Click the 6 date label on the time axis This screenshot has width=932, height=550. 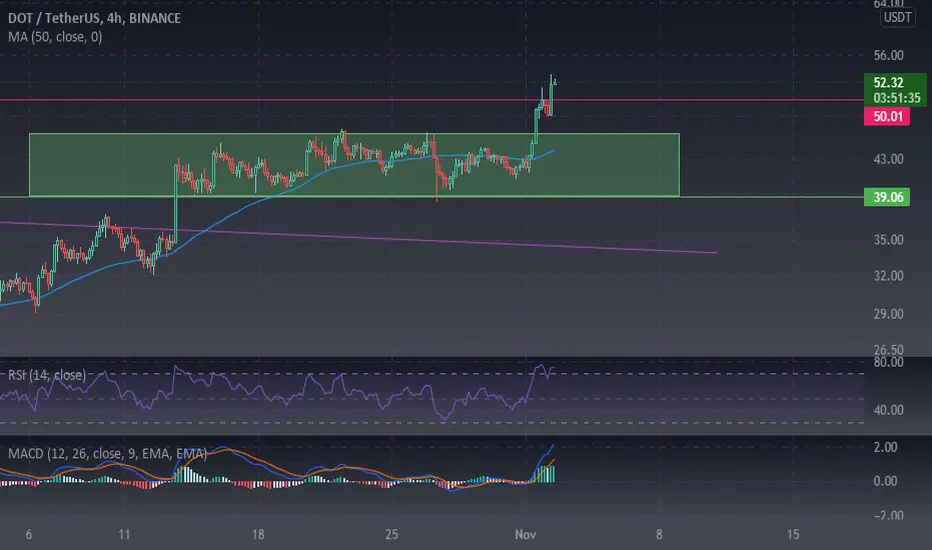pyautogui.click(x=29, y=535)
